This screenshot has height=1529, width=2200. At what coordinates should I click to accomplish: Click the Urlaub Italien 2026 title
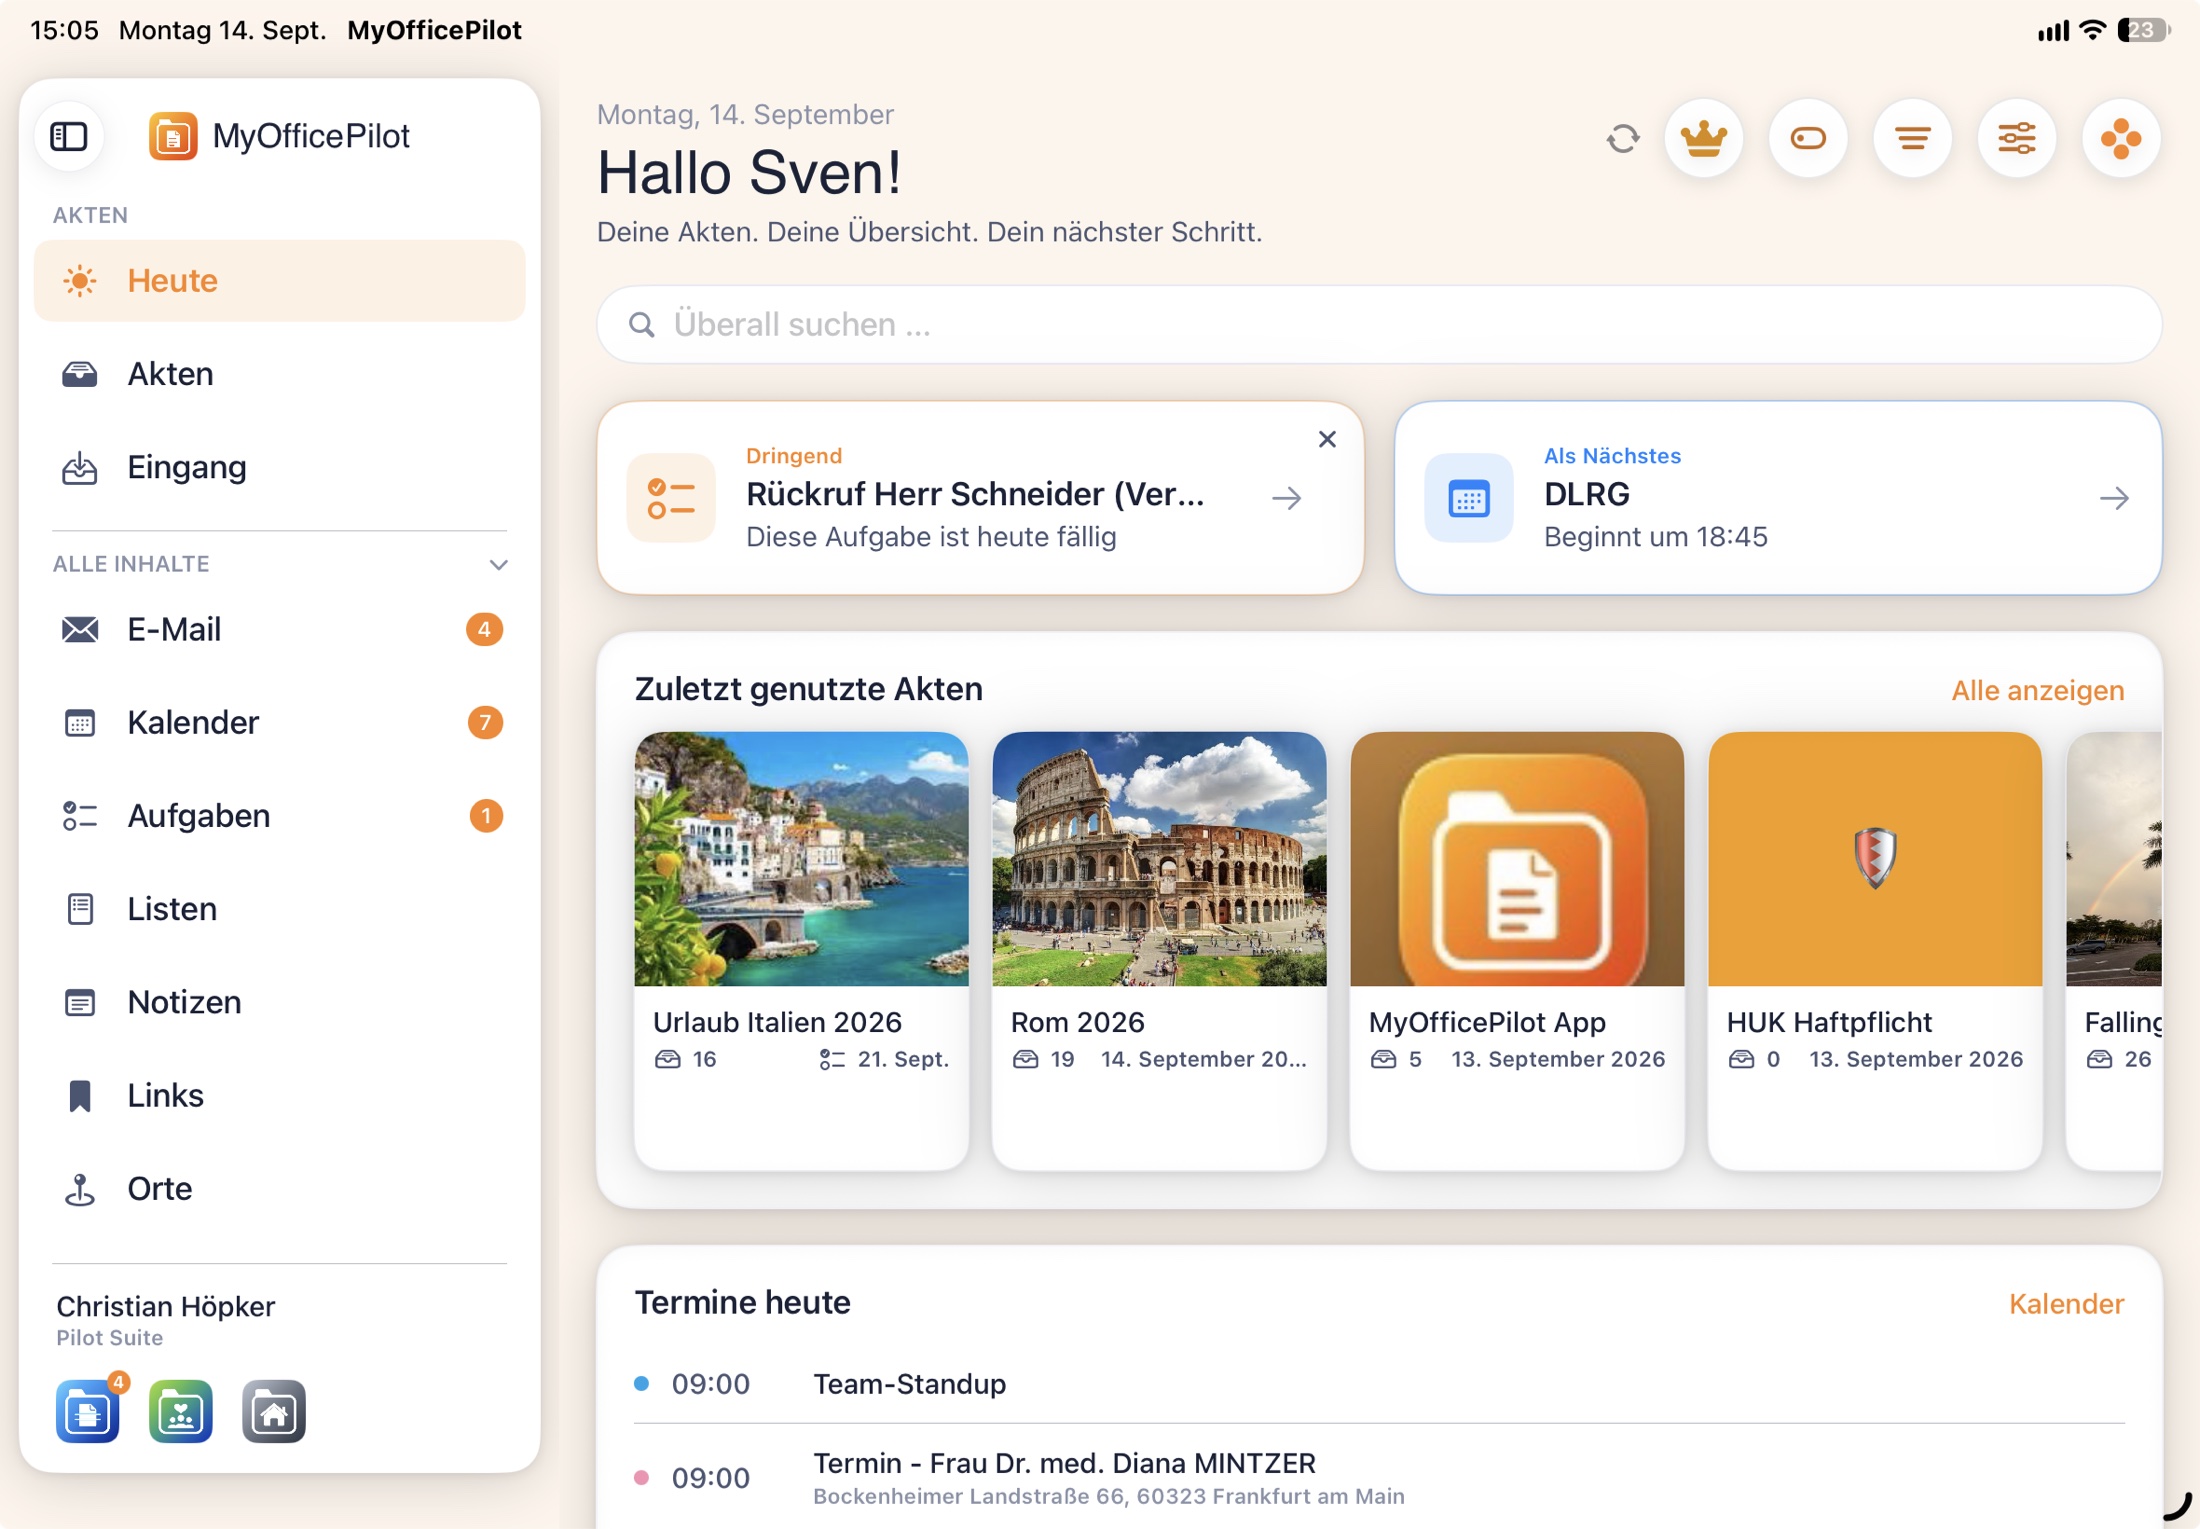coord(777,1022)
